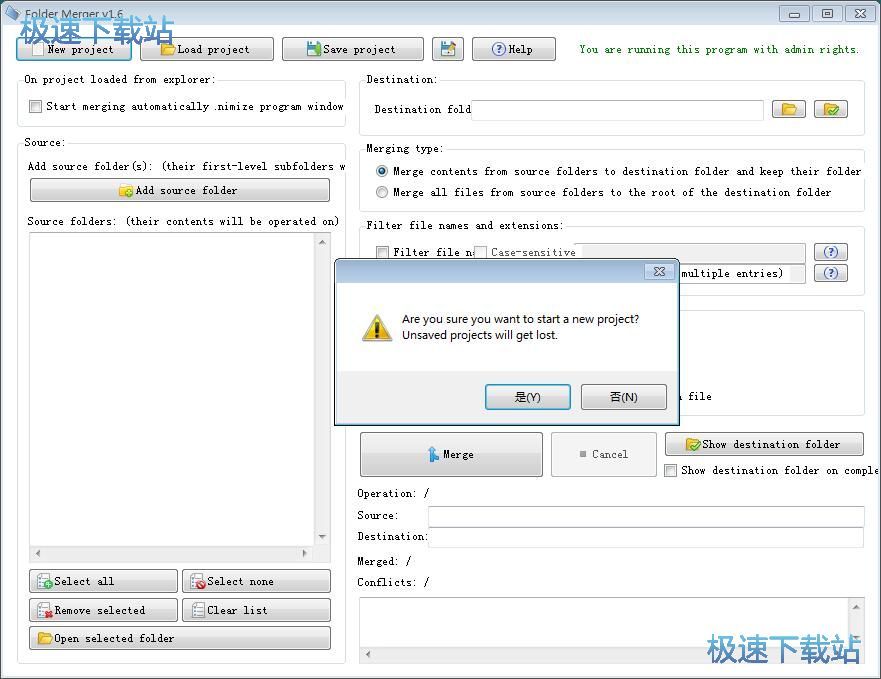The width and height of the screenshot is (881, 679).
Task: Browse for destination folder icon
Action: [789, 109]
